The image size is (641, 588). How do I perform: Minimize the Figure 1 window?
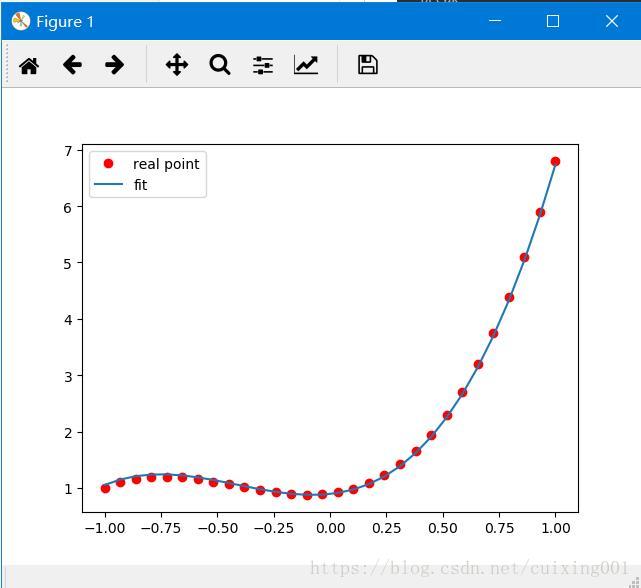click(x=495, y=21)
